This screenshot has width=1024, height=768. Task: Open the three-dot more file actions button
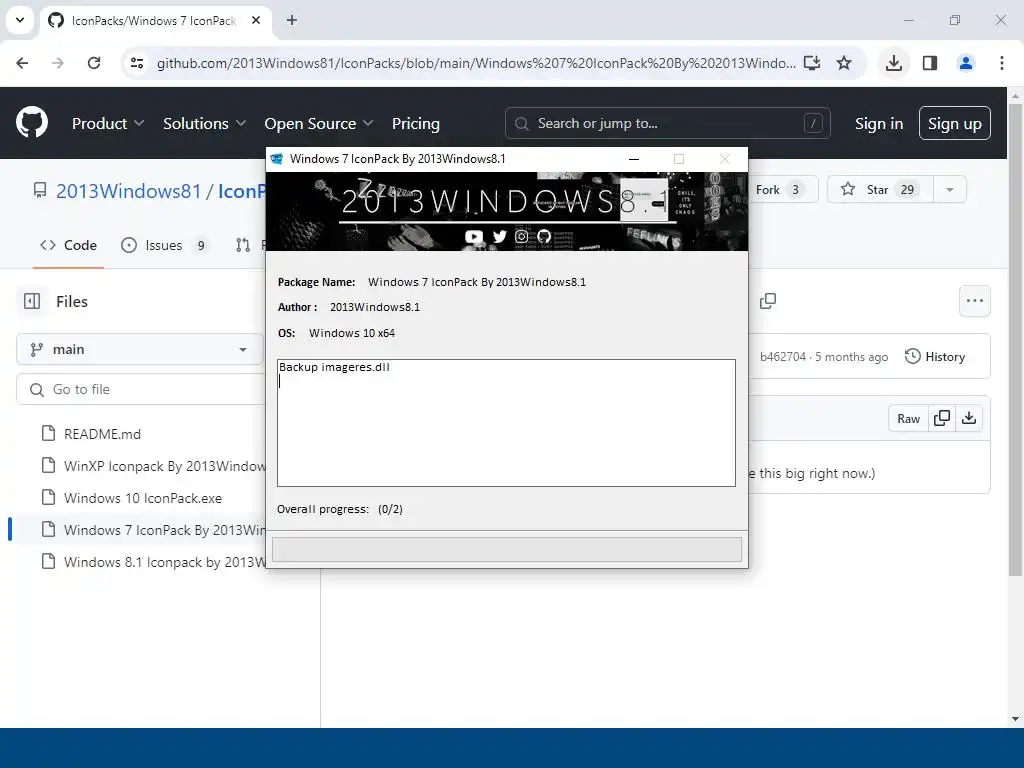coord(974,301)
